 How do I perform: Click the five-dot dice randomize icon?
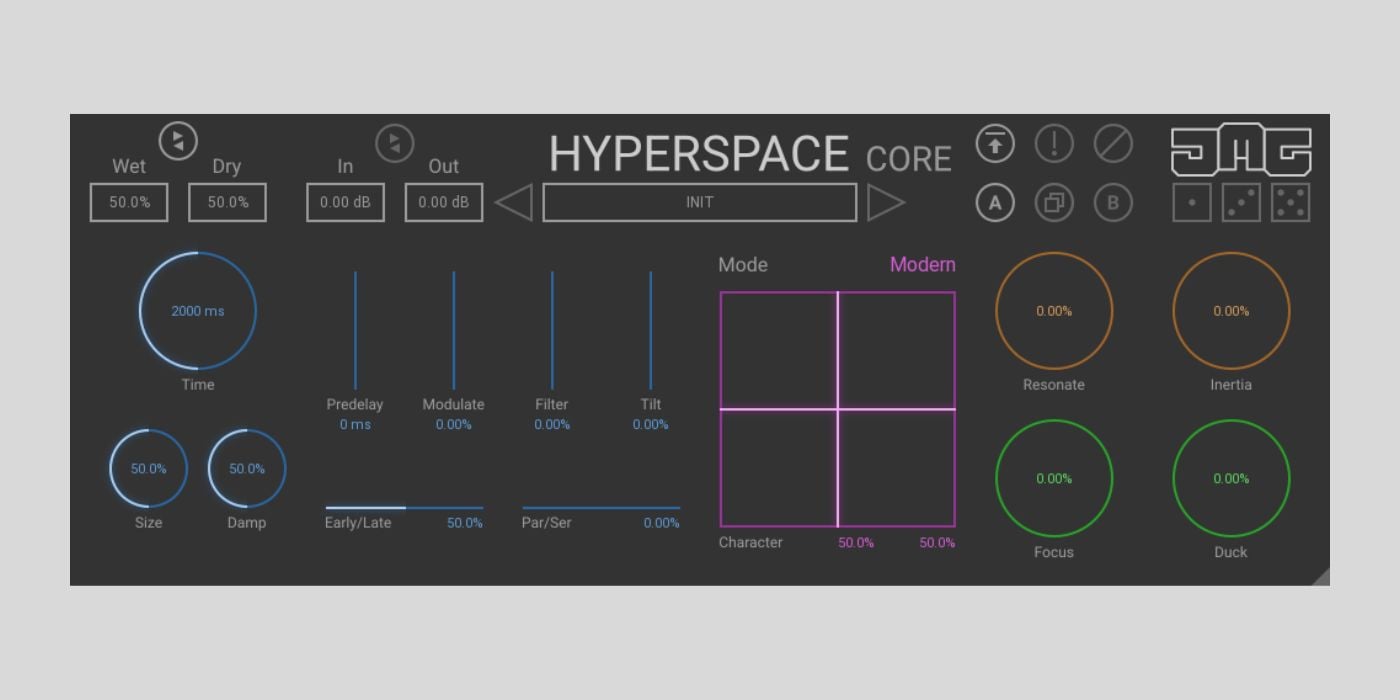click(x=1290, y=203)
